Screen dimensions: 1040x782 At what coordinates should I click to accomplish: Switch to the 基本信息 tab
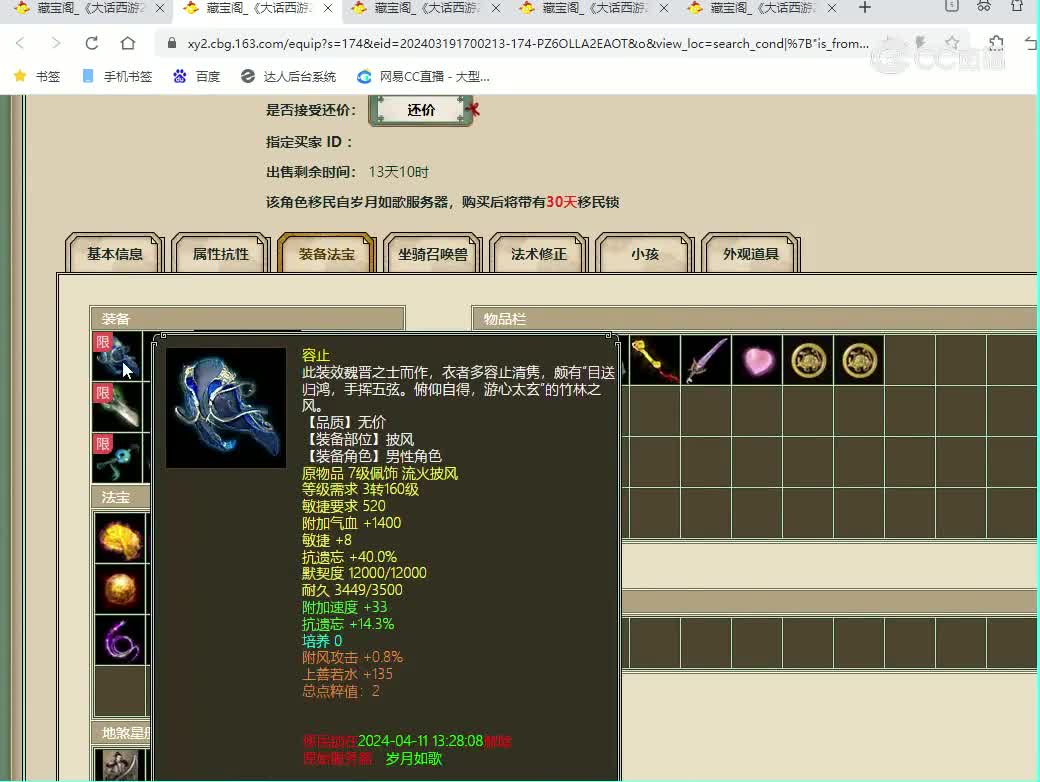click(x=115, y=253)
